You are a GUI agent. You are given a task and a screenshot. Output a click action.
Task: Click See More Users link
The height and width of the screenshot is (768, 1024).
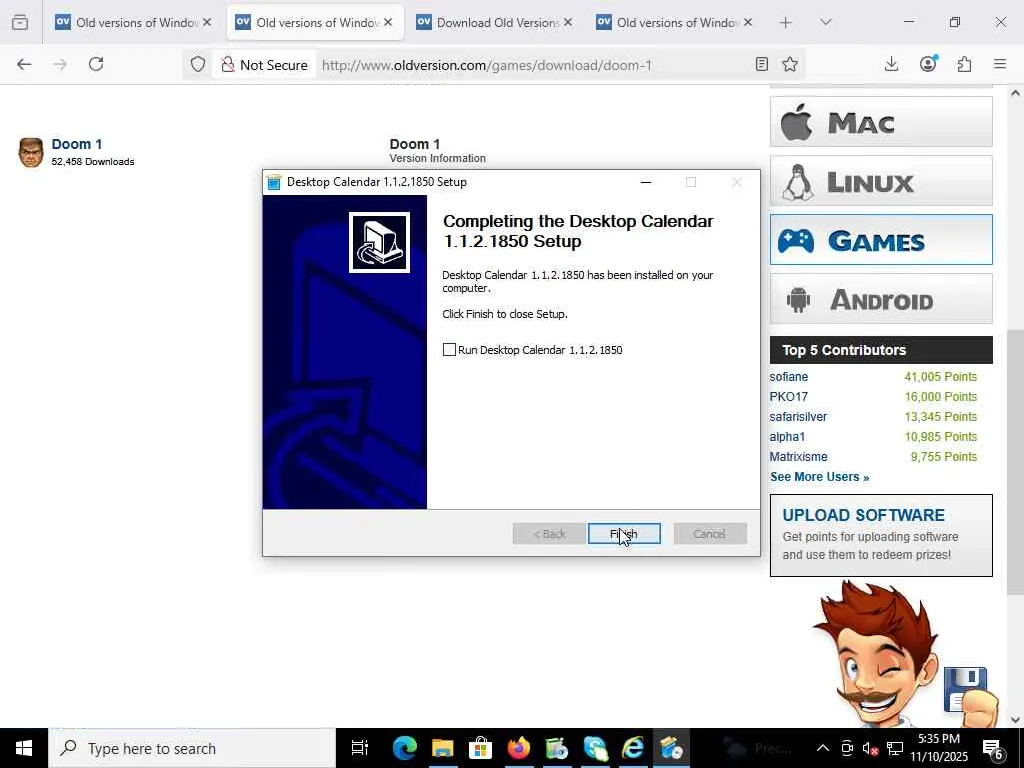point(820,477)
